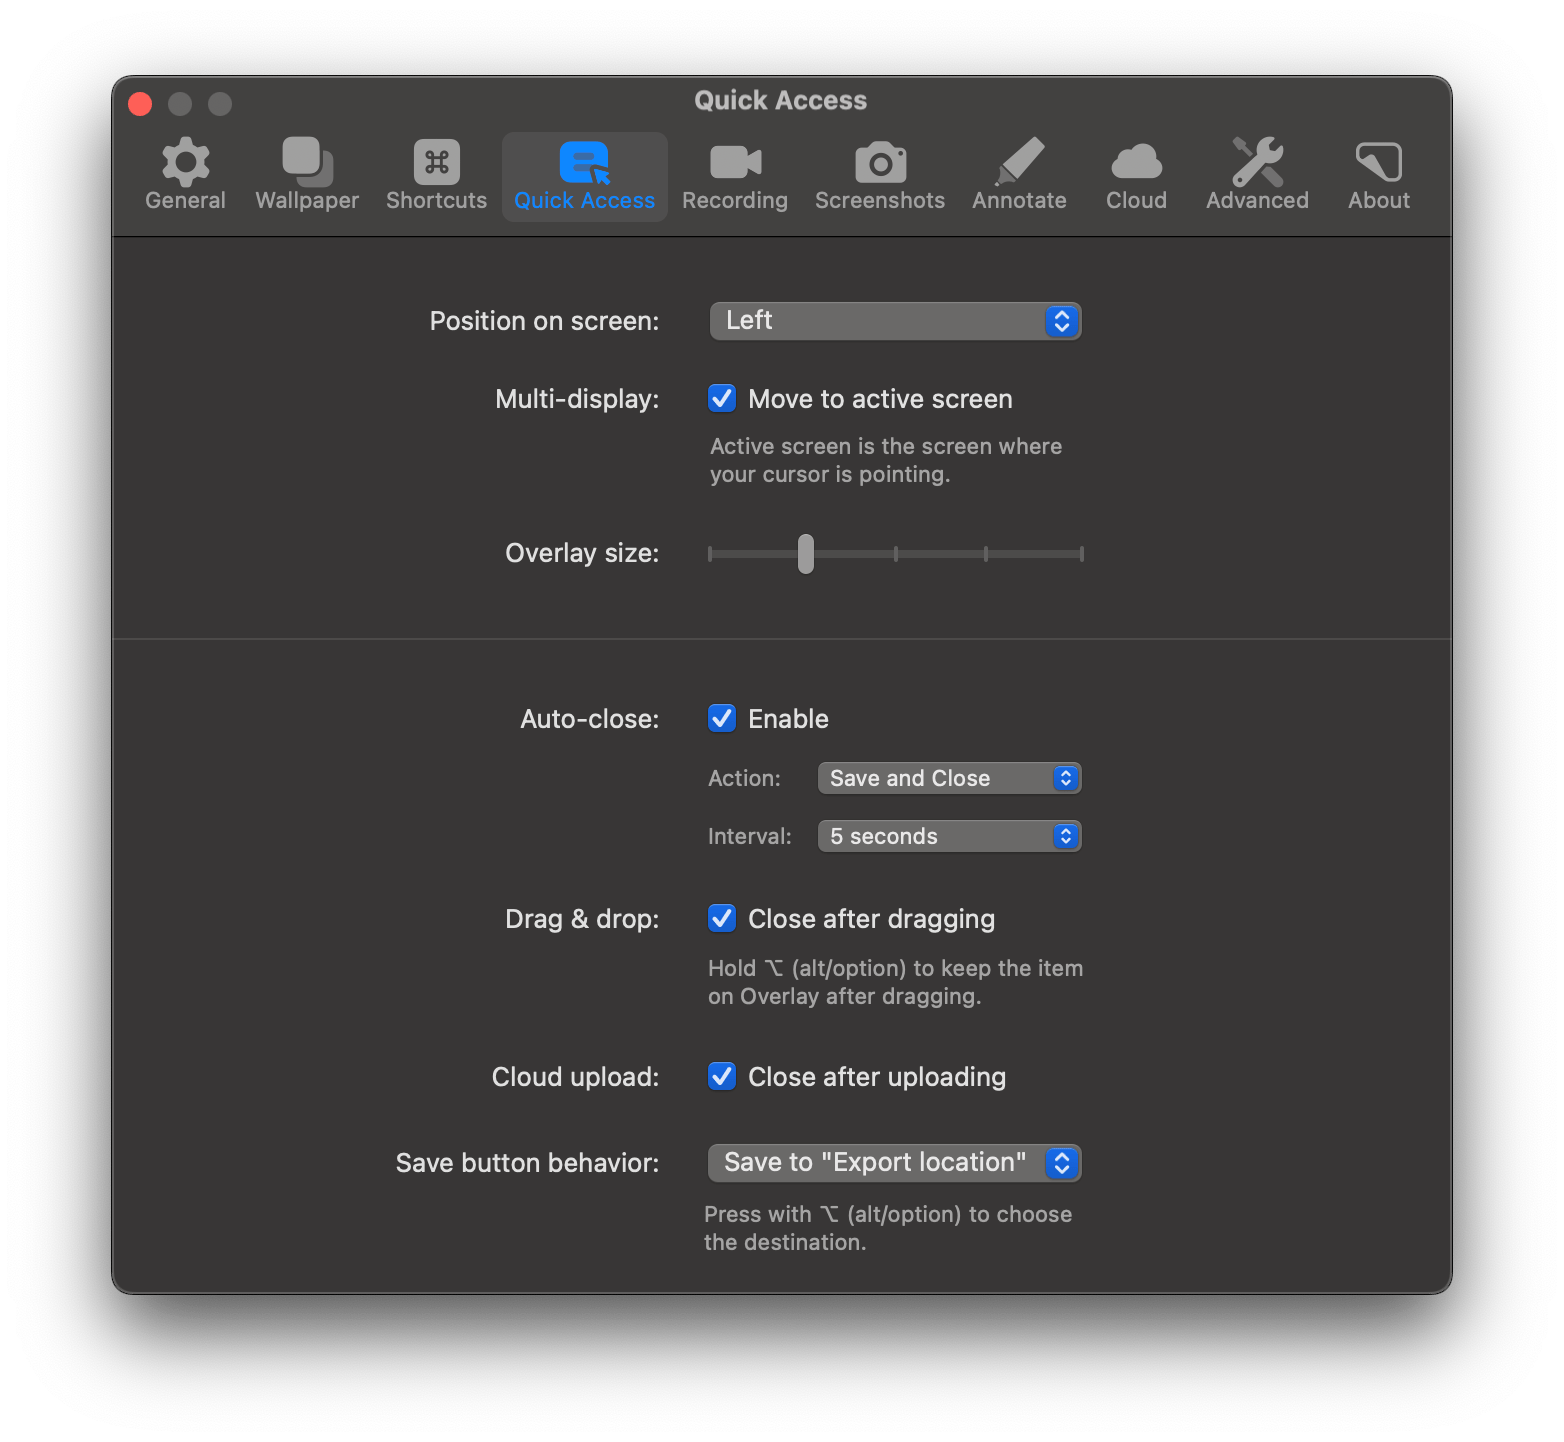Select the Shortcuts command-key icon

(436, 162)
